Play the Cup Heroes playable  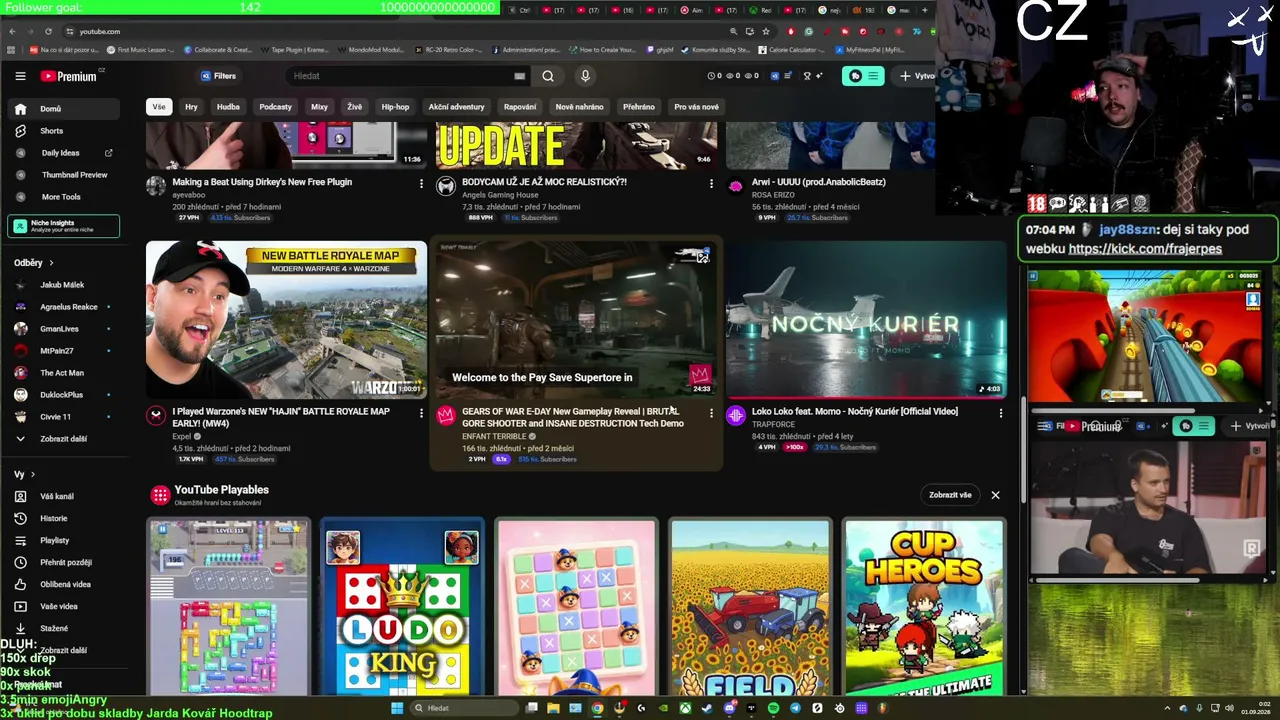(923, 607)
